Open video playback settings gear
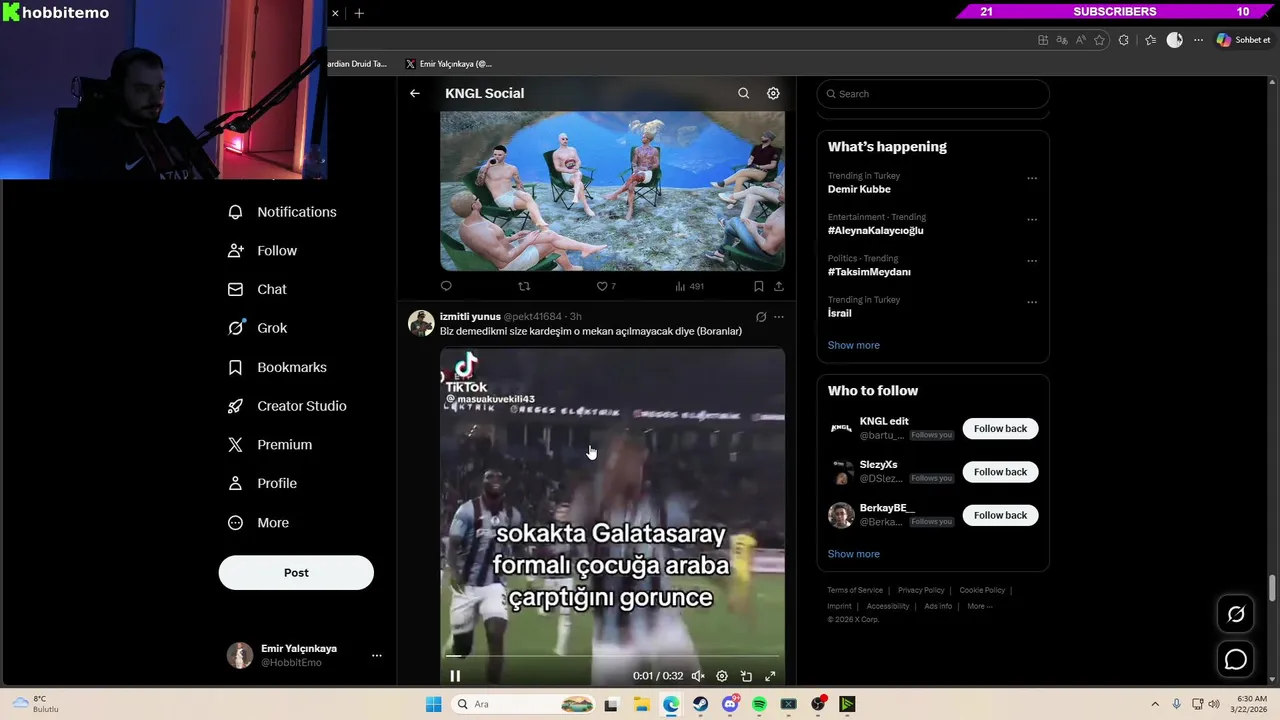This screenshot has height=720, width=1280. 722,676
